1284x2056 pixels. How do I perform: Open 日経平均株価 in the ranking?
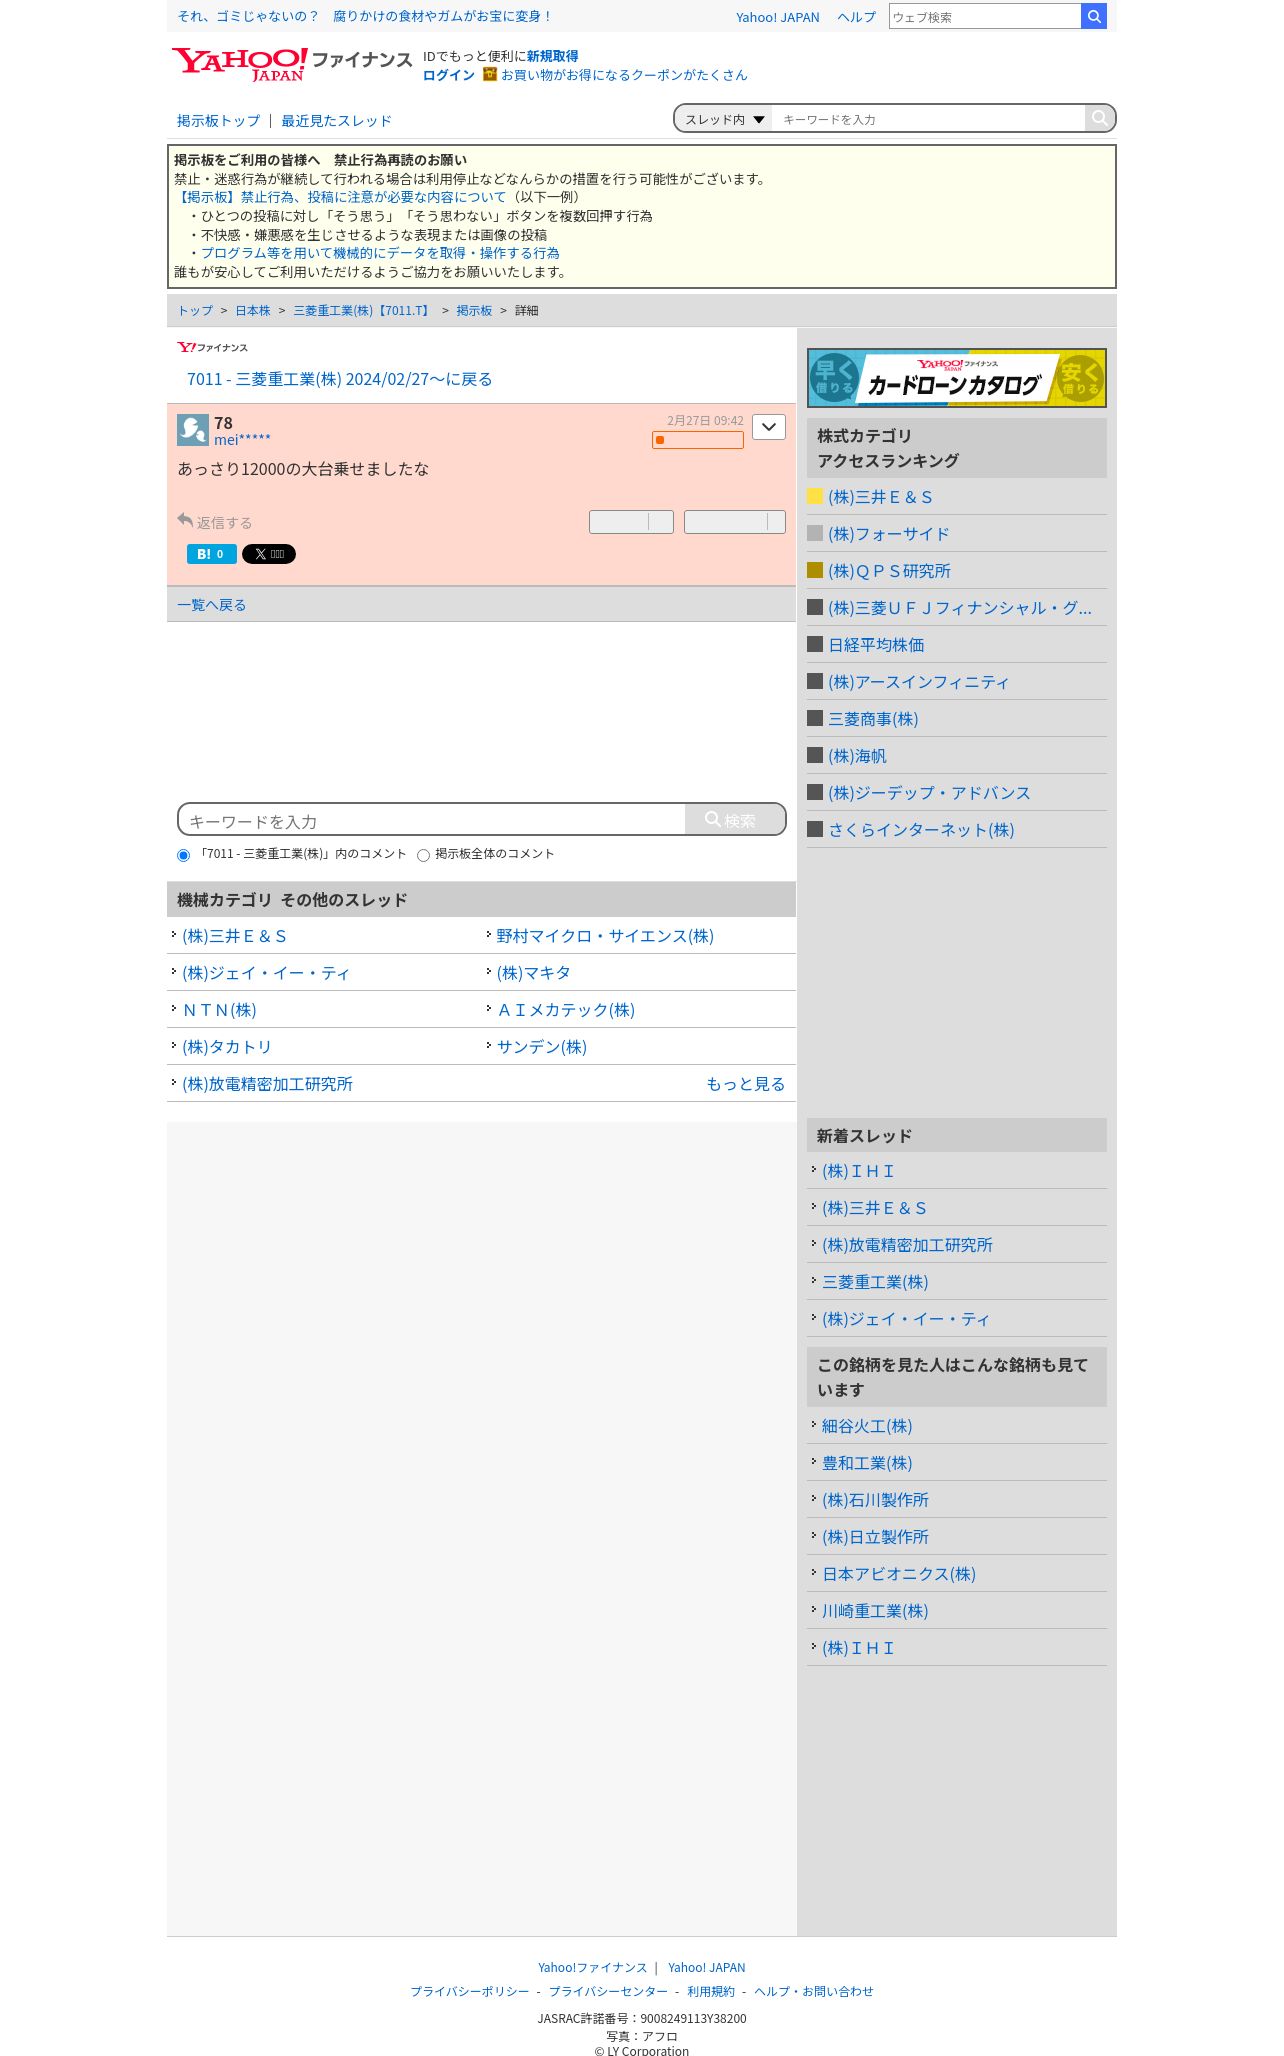[876, 645]
